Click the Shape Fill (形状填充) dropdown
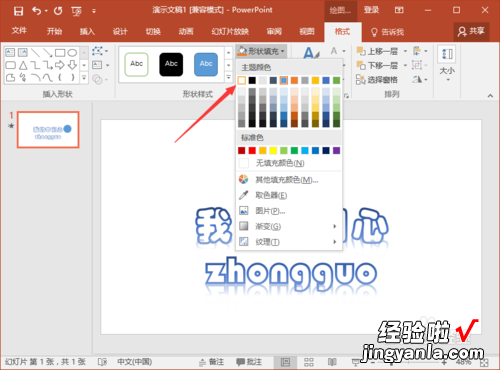Screen dimensions: 500x370 point(261,51)
